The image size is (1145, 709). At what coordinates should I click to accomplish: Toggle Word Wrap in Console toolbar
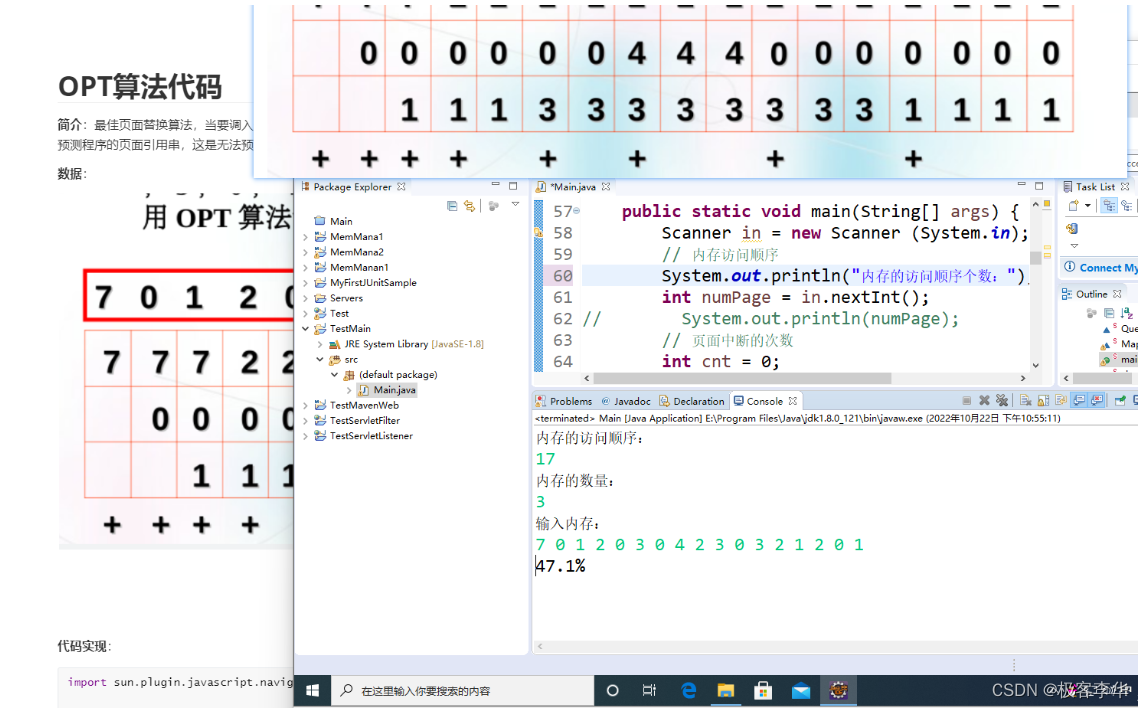click(x=1061, y=401)
